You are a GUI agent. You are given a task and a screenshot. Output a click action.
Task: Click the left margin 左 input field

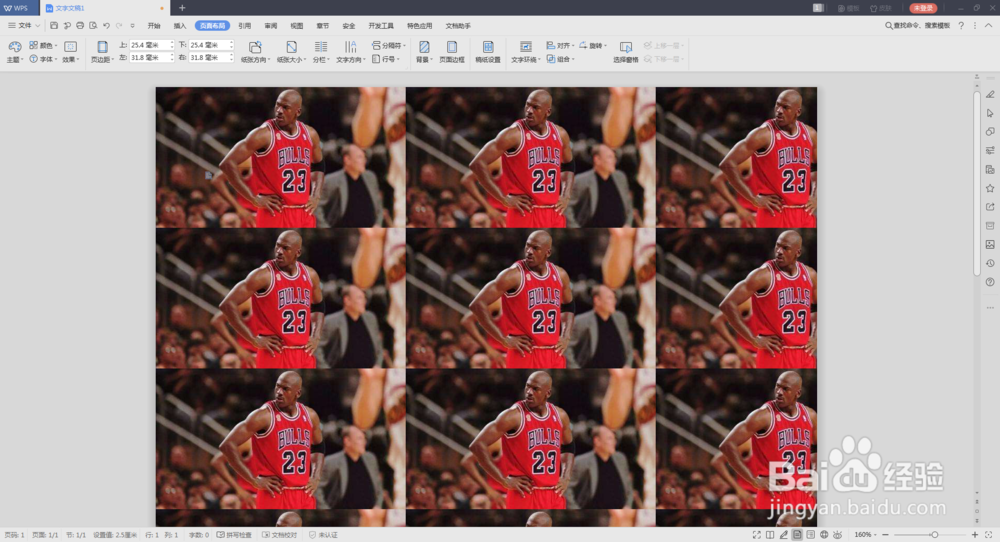[x=151, y=57]
